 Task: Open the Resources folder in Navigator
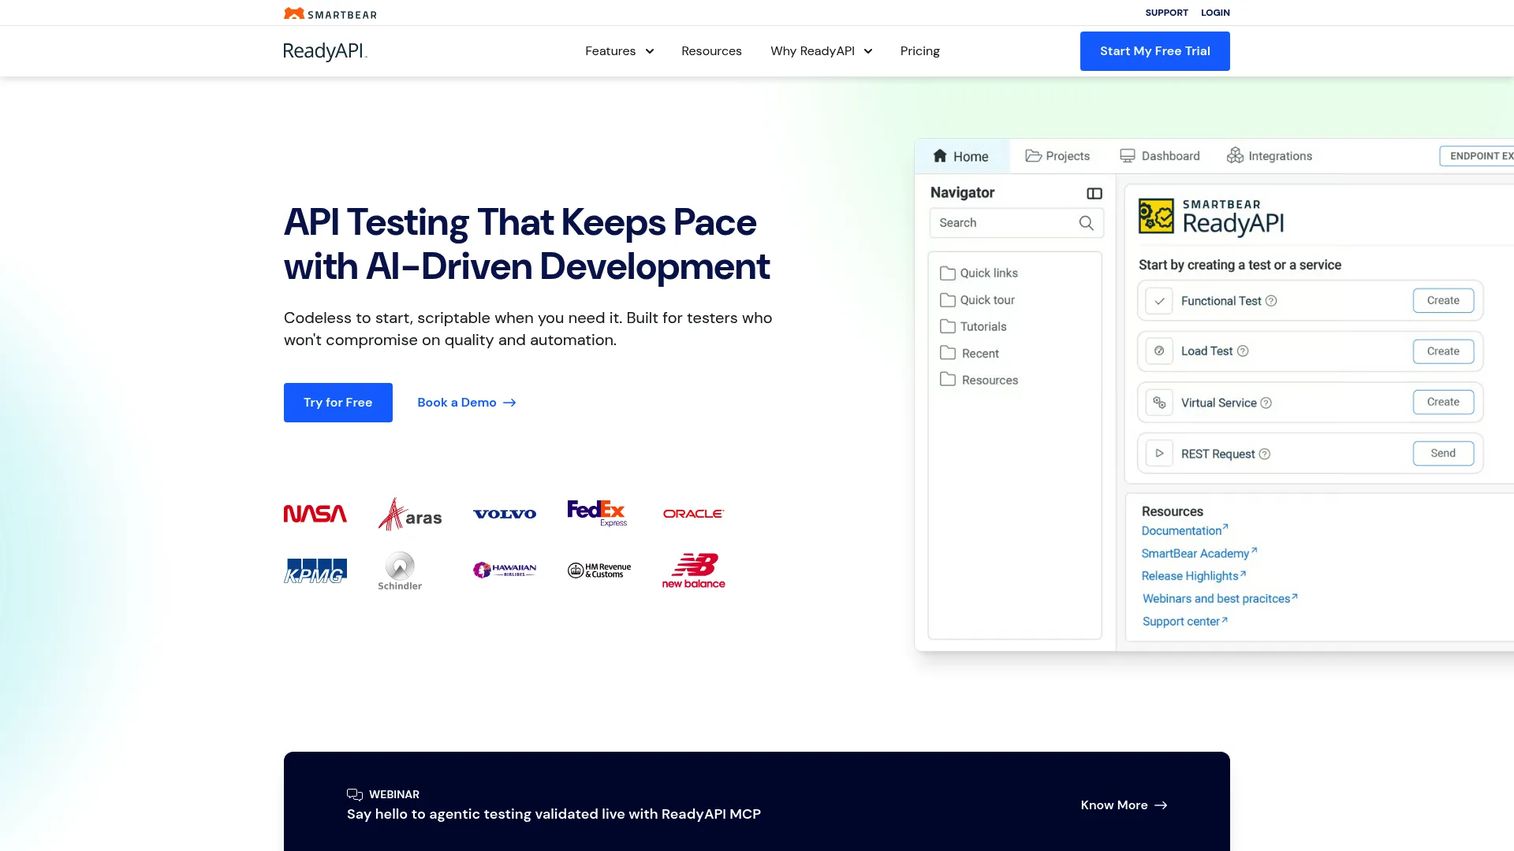pos(979,380)
